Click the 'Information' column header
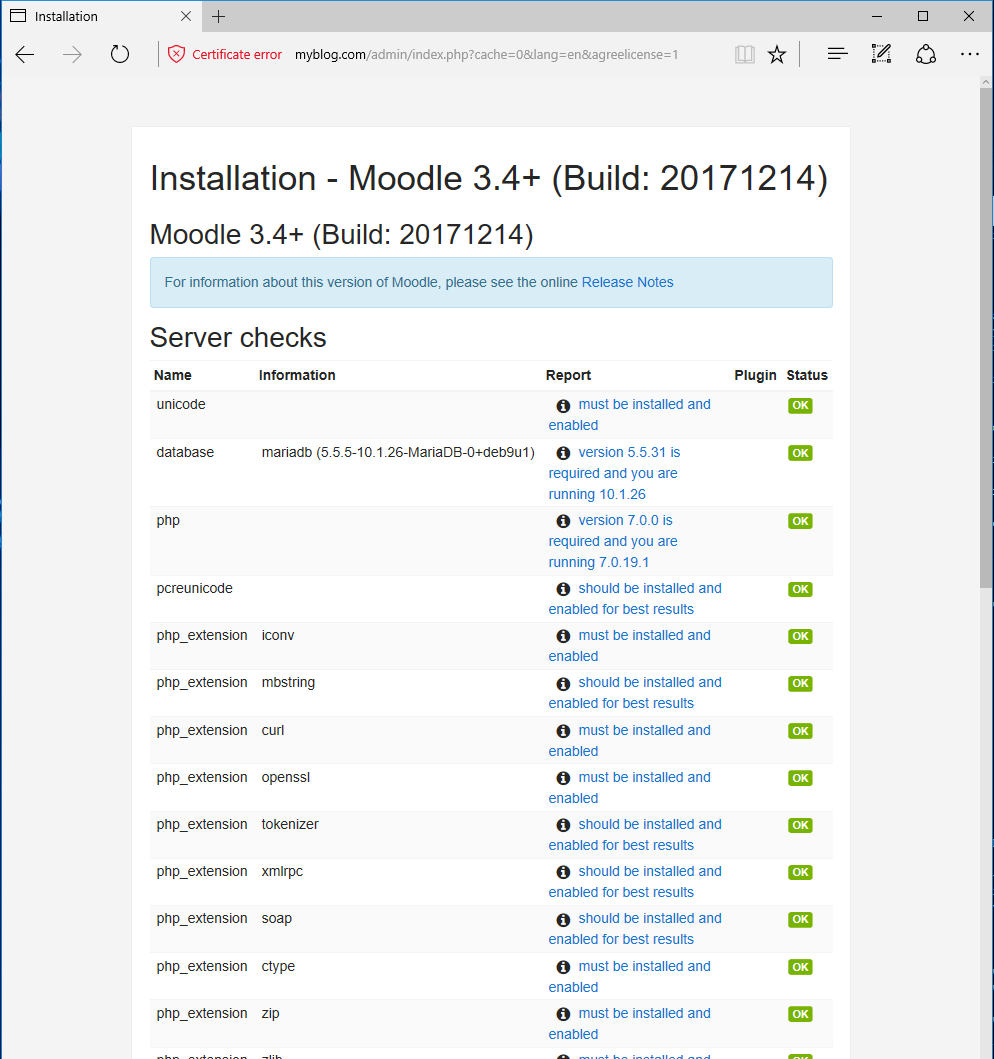This screenshot has height=1059, width=994. 297,376
